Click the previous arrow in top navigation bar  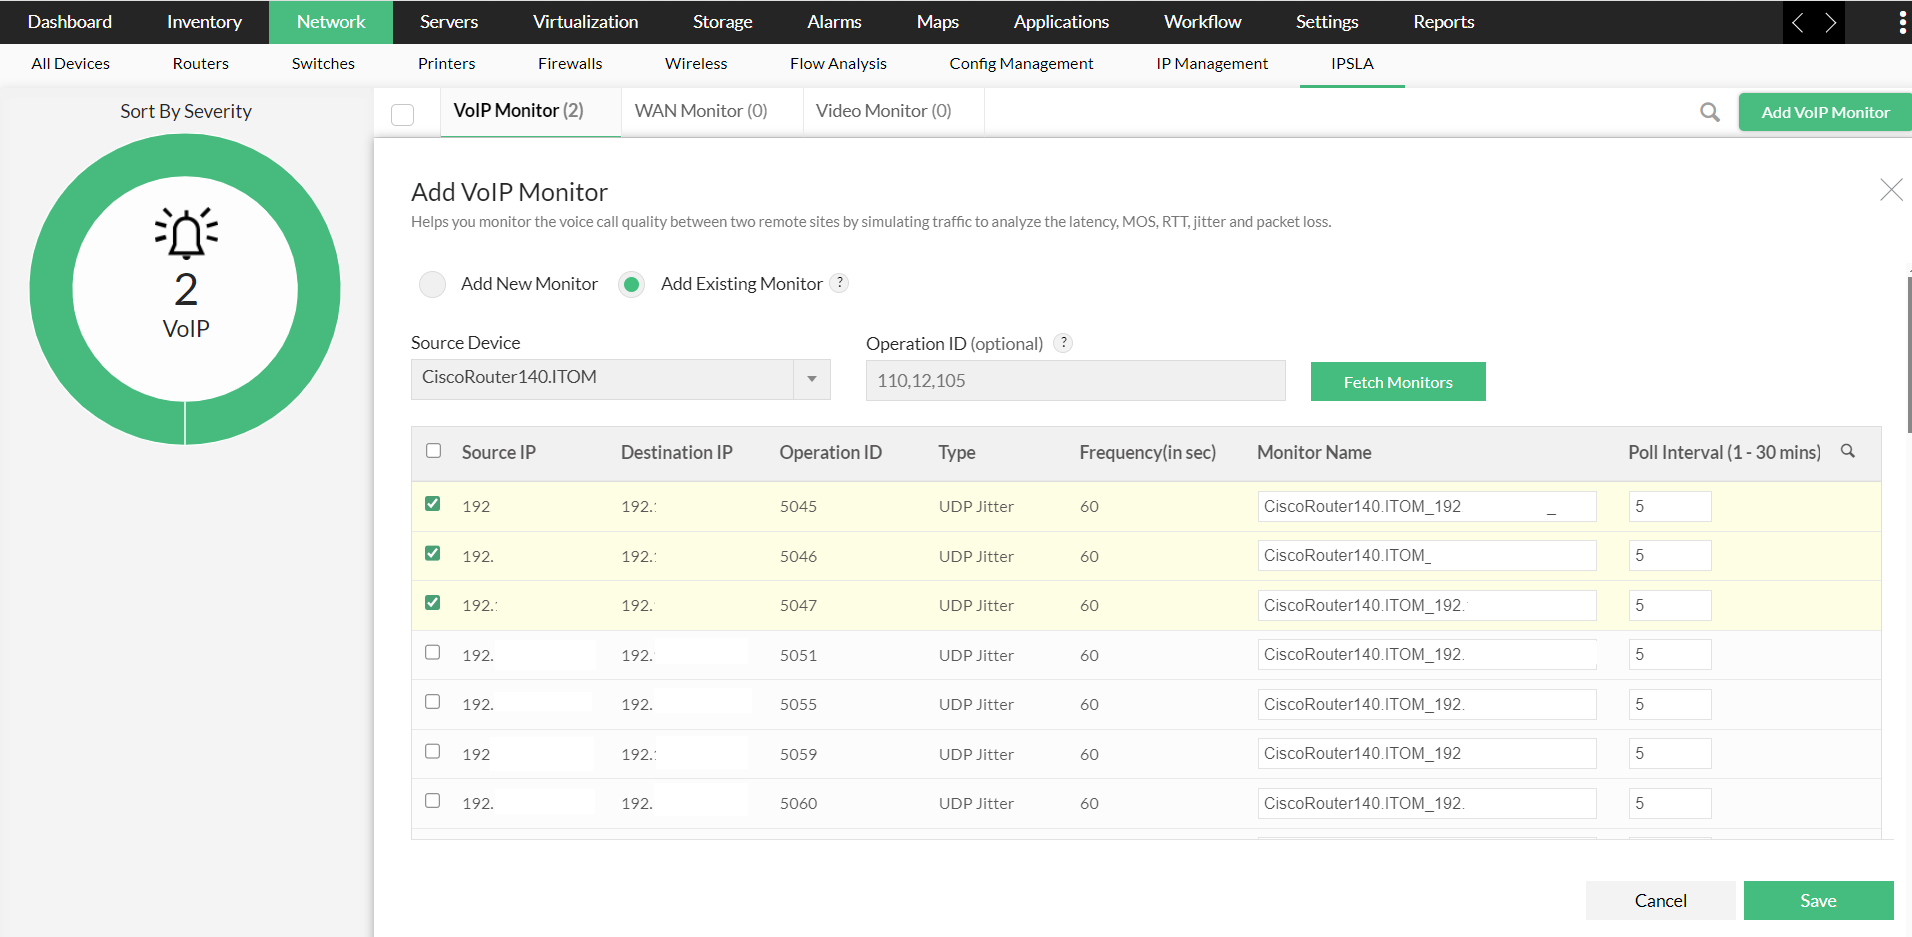point(1798,22)
